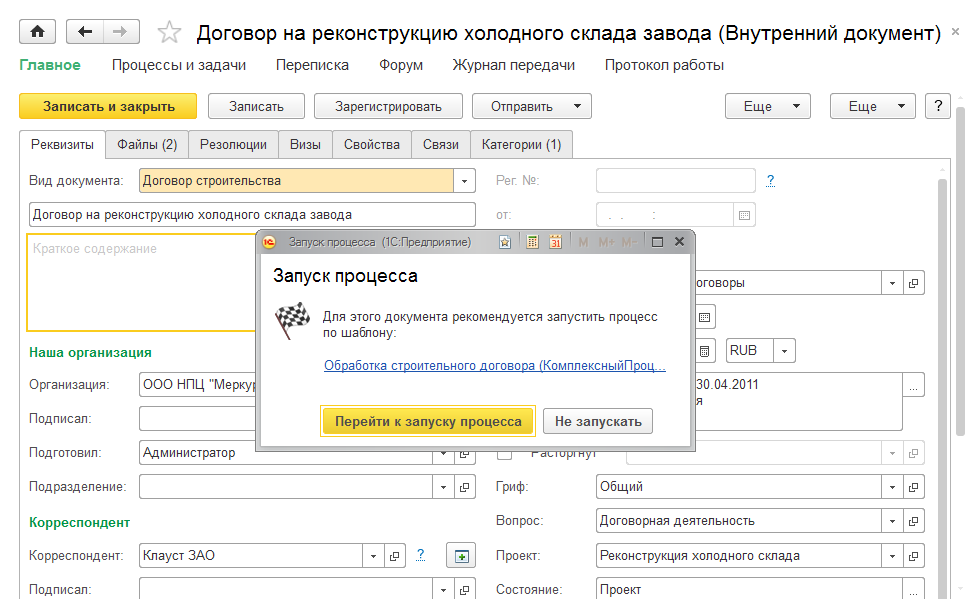Switch to the Файлы (2) tab
The height and width of the screenshot is (601, 977).
[x=147, y=144]
